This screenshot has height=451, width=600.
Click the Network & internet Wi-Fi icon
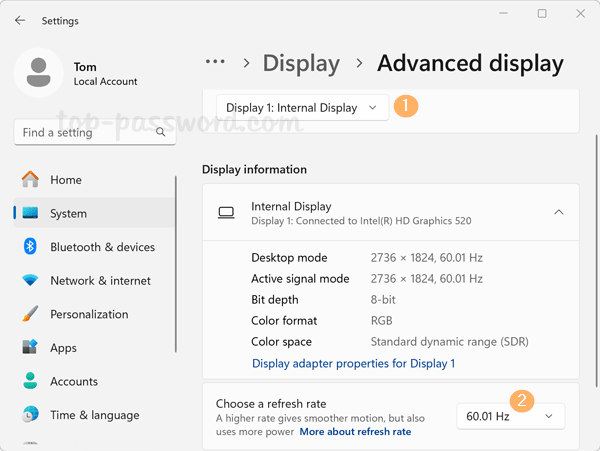pos(30,281)
